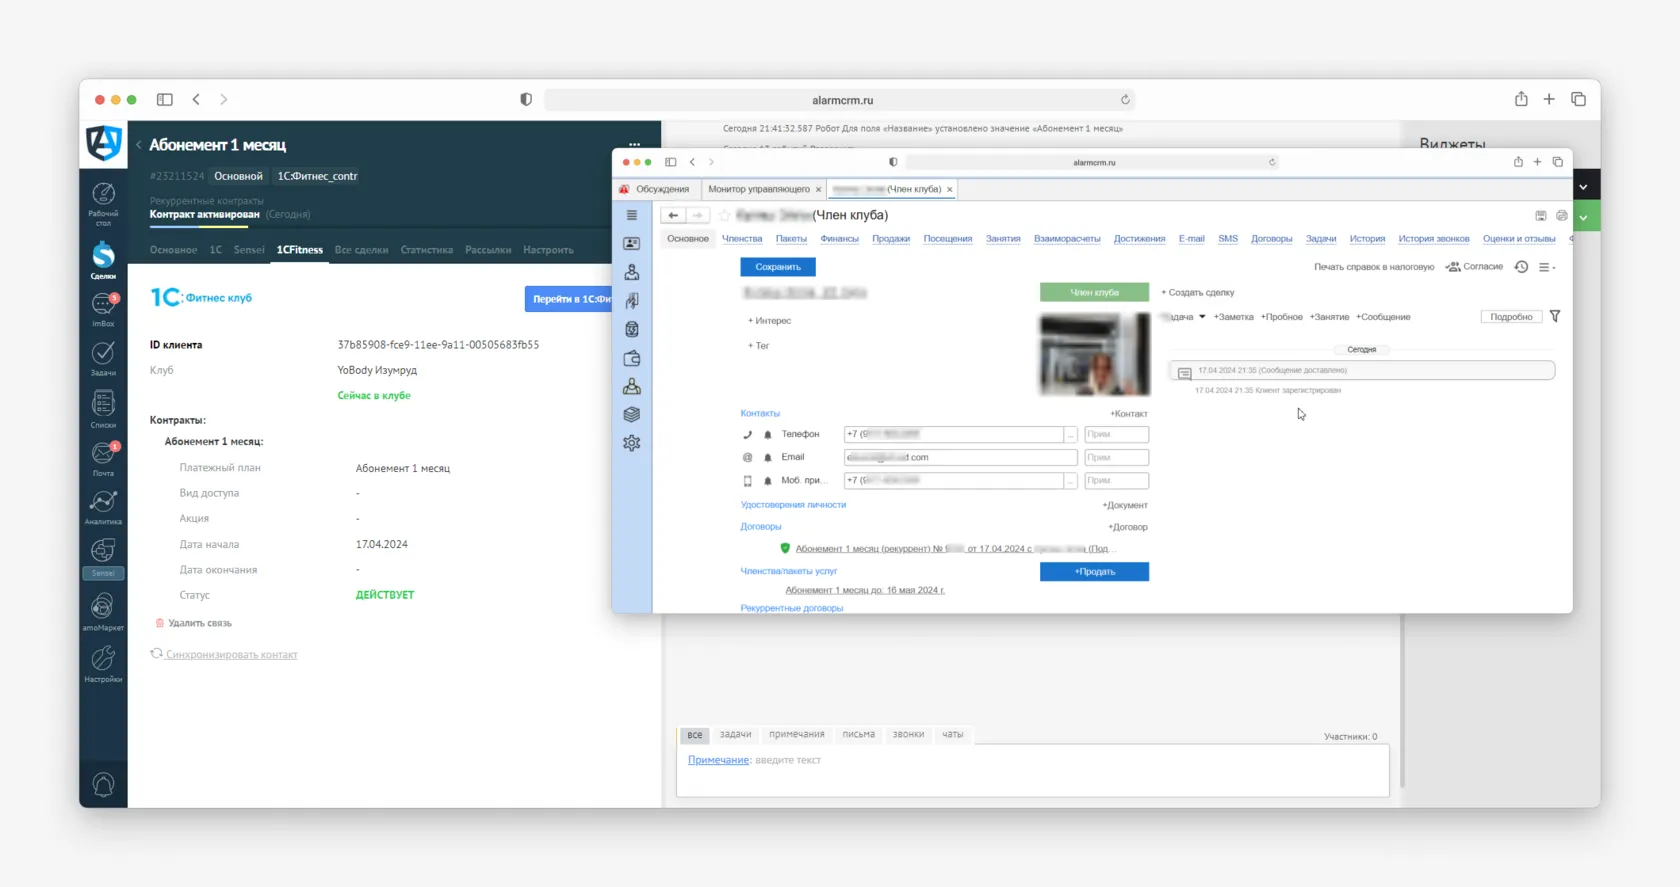Click the filter funnel icon beside Подробно

tap(1555, 316)
